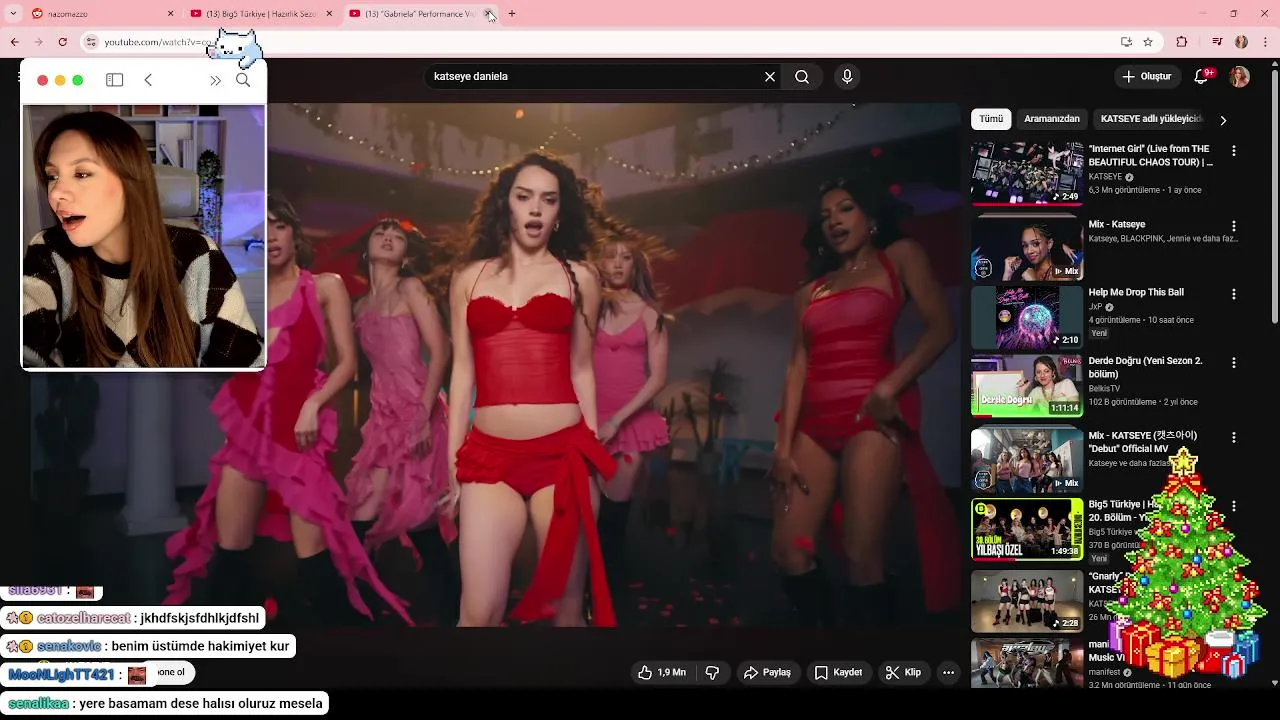1280x720 pixels.
Task: Open site information icon in address bar
Action: click(x=91, y=42)
